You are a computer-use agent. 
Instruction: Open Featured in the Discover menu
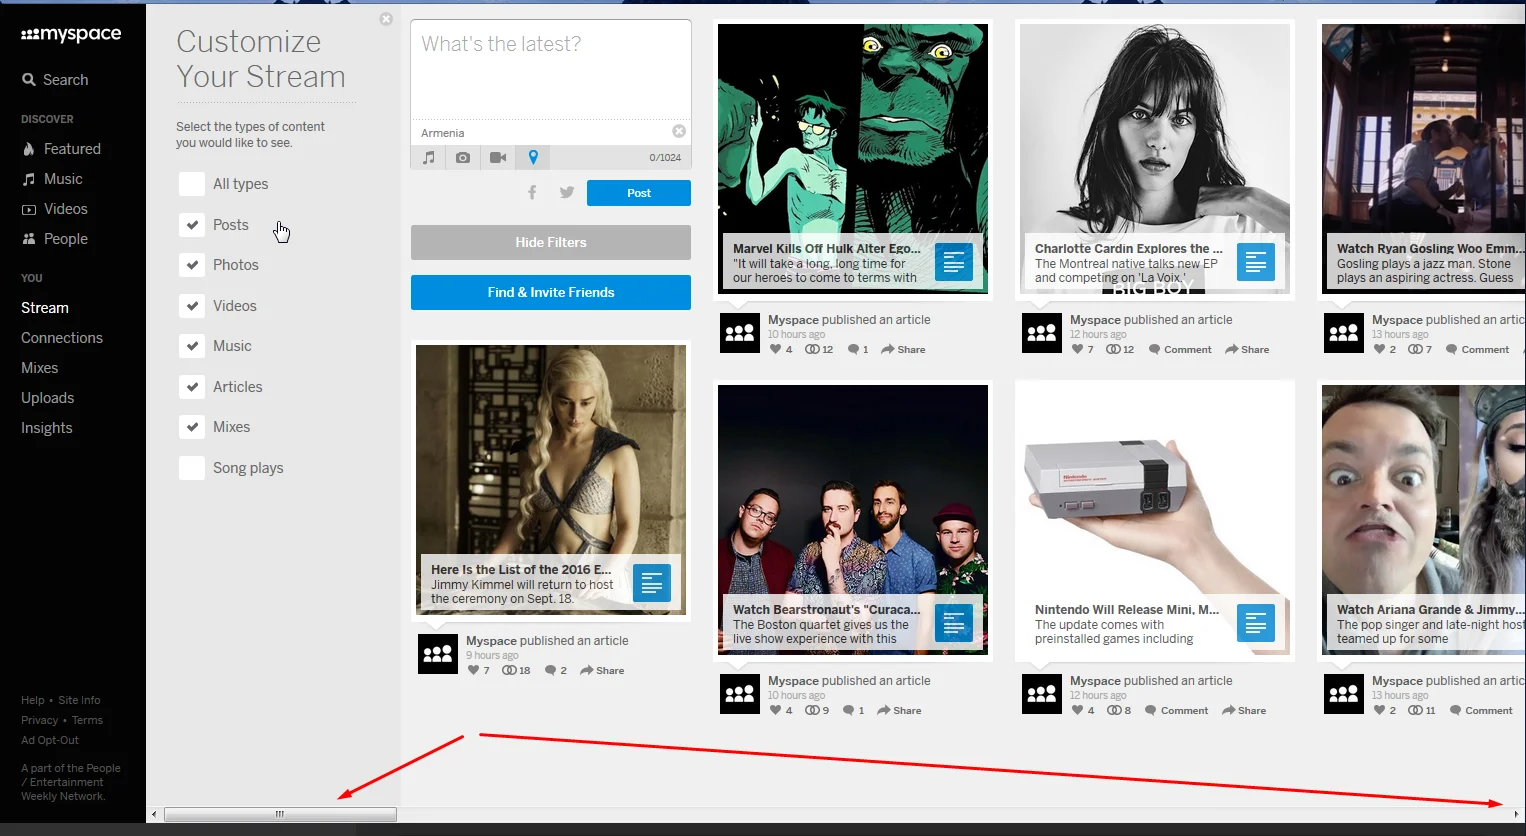pos(72,149)
